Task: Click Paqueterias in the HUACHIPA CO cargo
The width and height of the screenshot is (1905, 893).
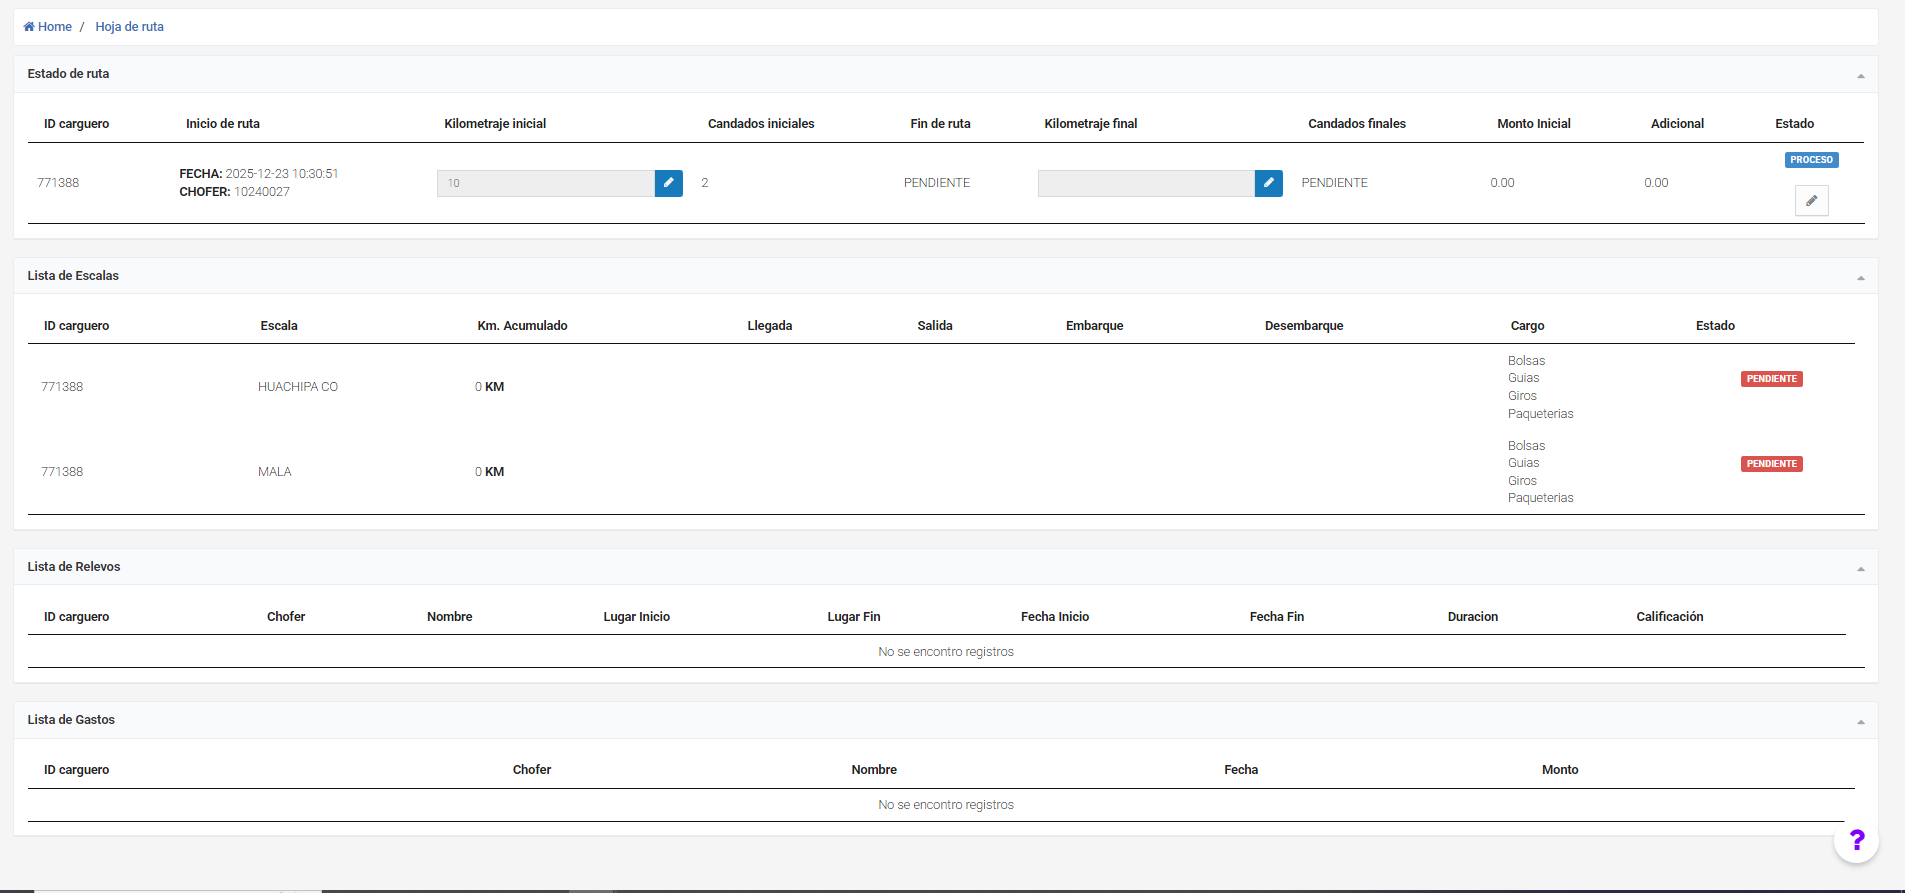Action: click(1540, 414)
